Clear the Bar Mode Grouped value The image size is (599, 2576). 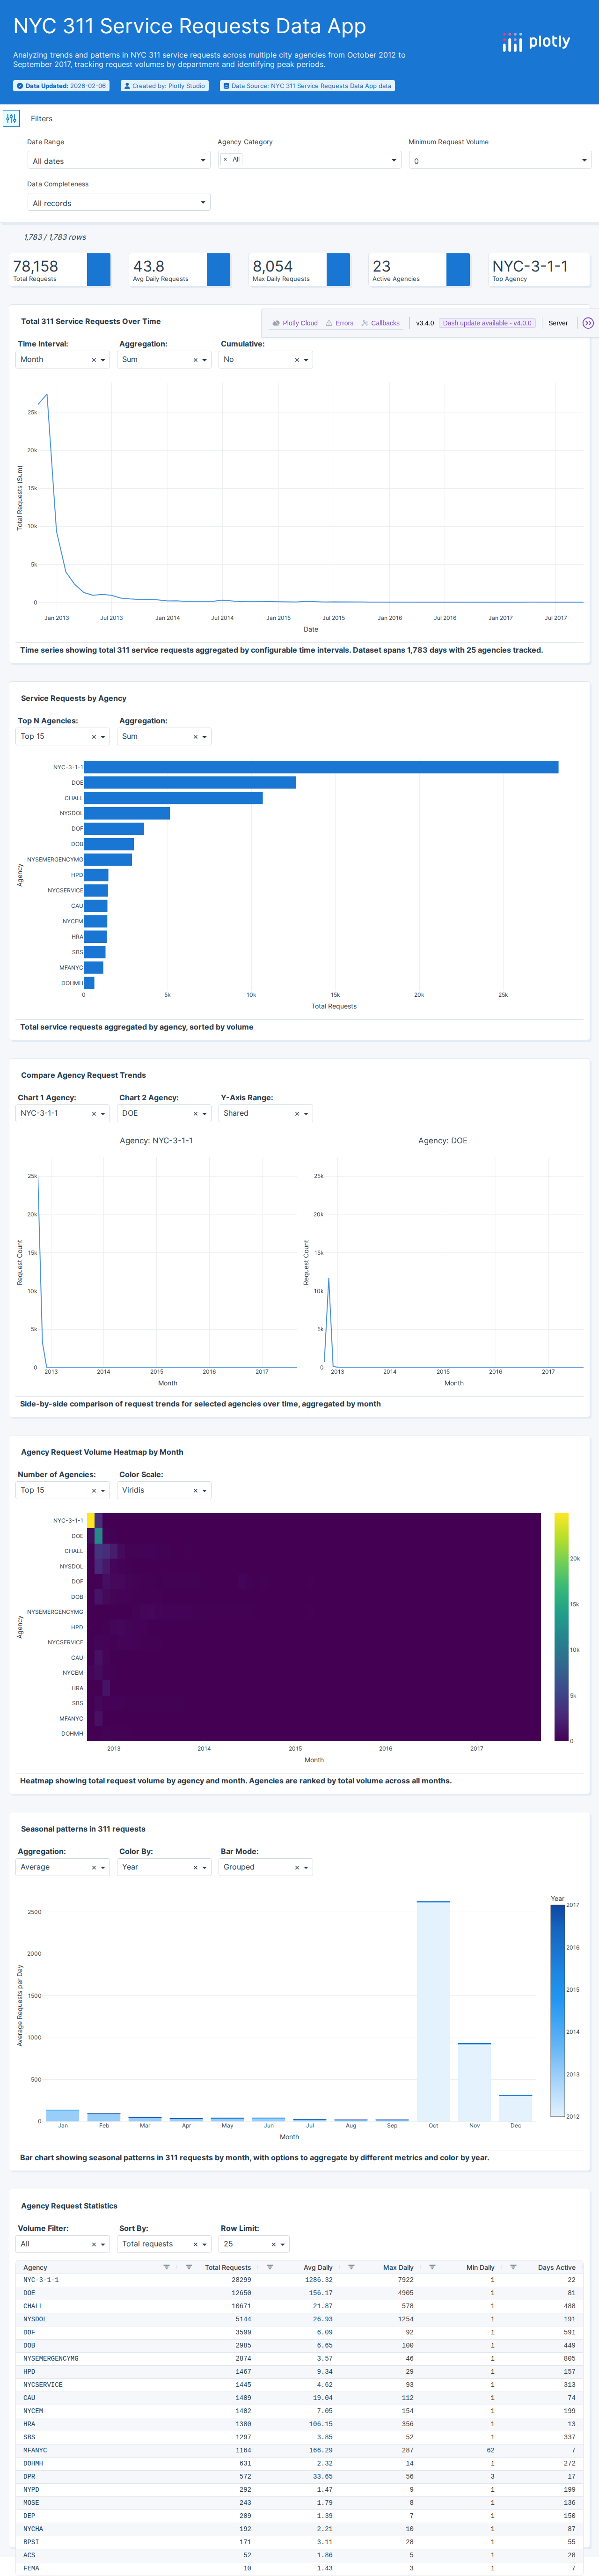point(296,1868)
